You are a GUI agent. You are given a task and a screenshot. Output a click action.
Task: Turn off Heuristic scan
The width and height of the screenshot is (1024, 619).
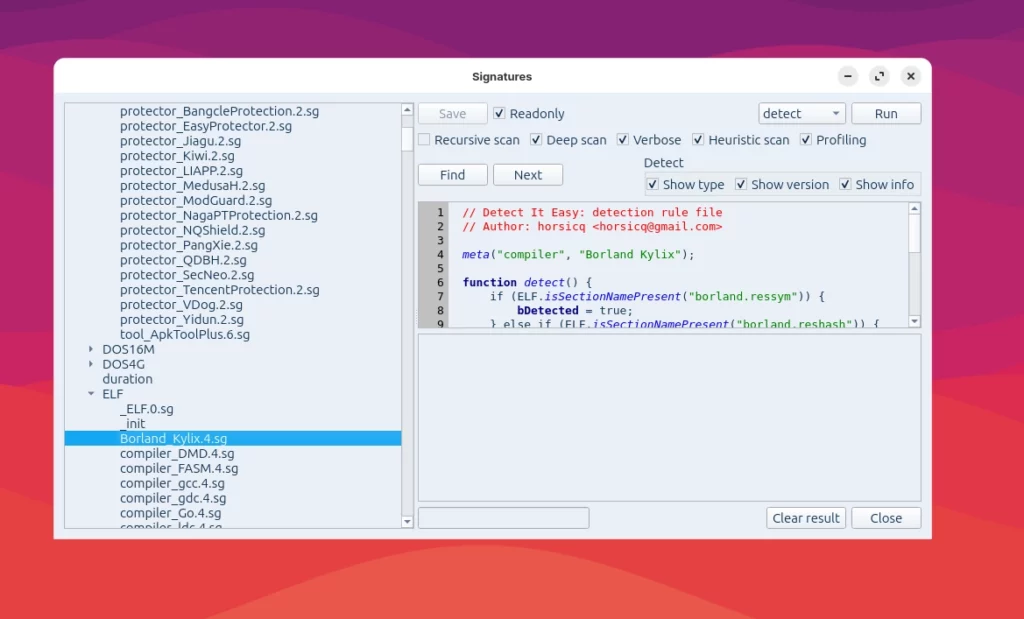point(699,140)
